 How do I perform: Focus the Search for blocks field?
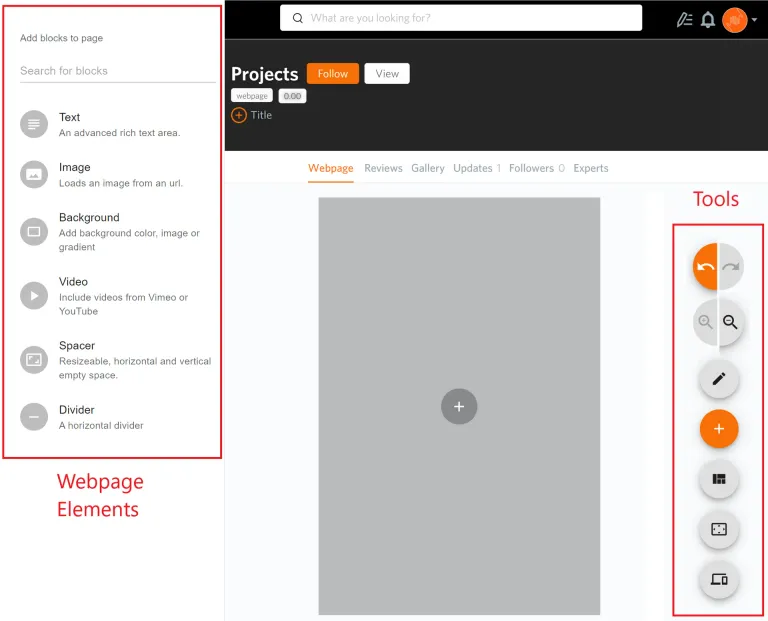point(118,71)
